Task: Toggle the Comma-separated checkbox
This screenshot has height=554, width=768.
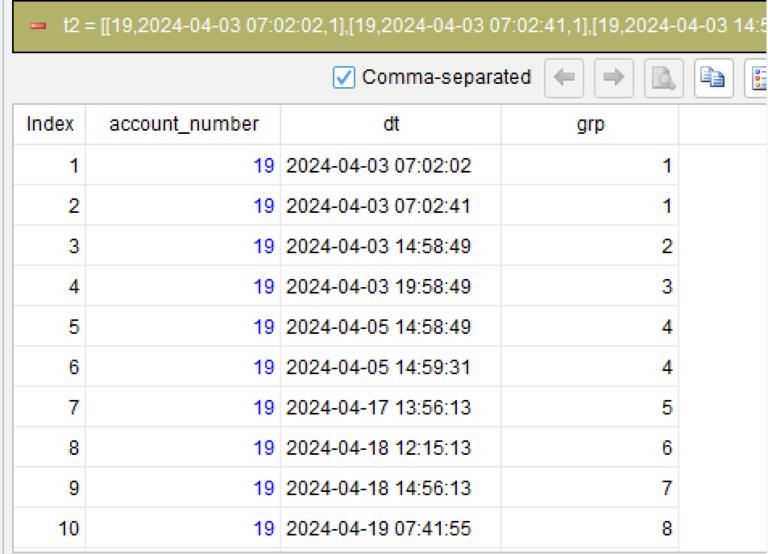Action: coord(343,77)
